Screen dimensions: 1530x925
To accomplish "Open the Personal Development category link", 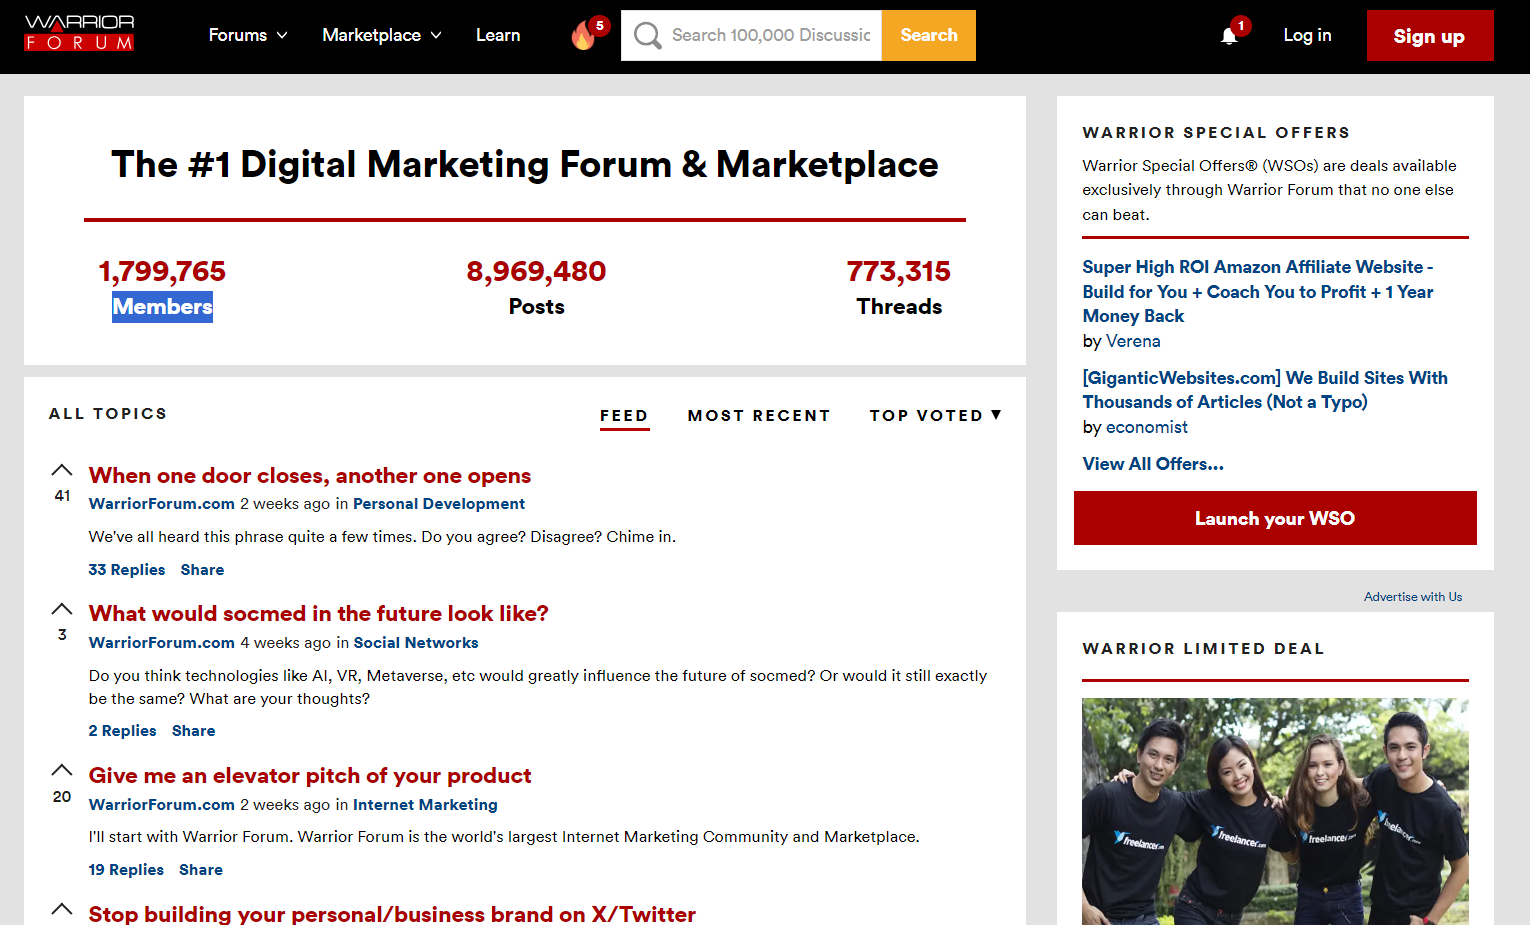I will [x=439, y=504].
